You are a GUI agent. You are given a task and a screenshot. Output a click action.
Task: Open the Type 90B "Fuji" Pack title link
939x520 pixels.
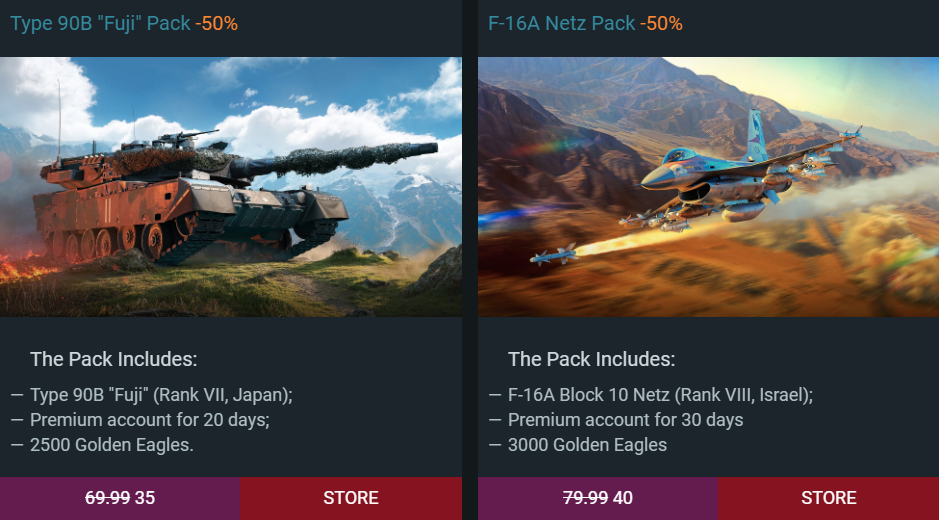click(x=101, y=23)
